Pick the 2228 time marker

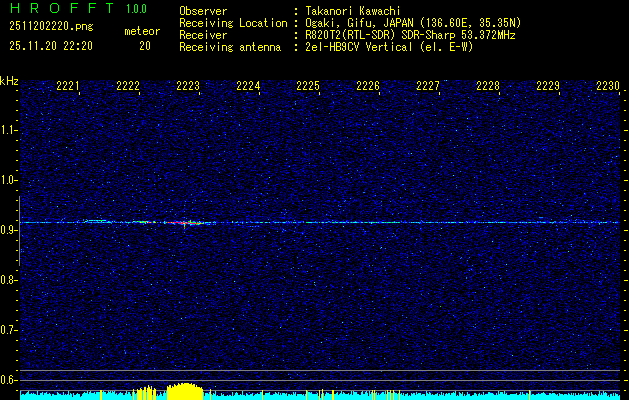(488, 87)
